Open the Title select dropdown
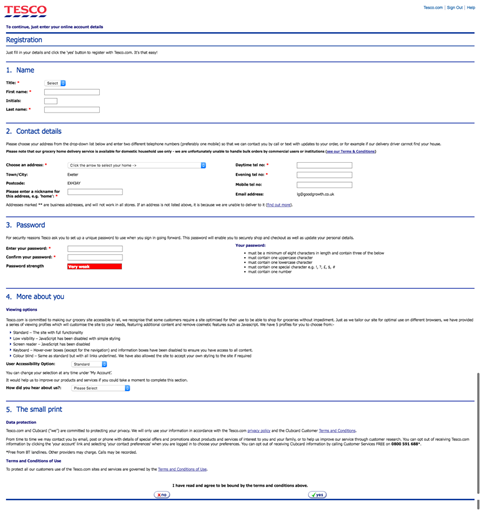Image resolution: width=480 pixels, height=510 pixels. (x=55, y=83)
